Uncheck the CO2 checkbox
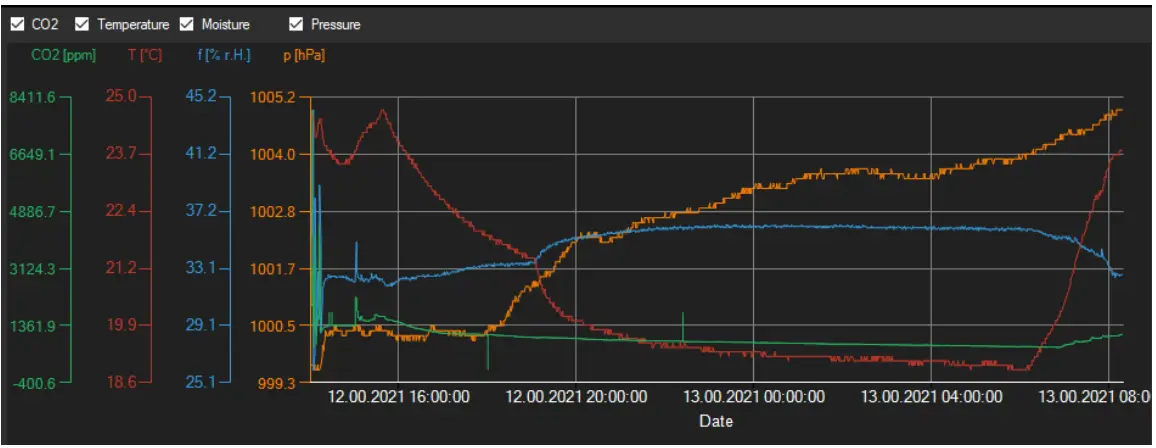 pos(17,24)
